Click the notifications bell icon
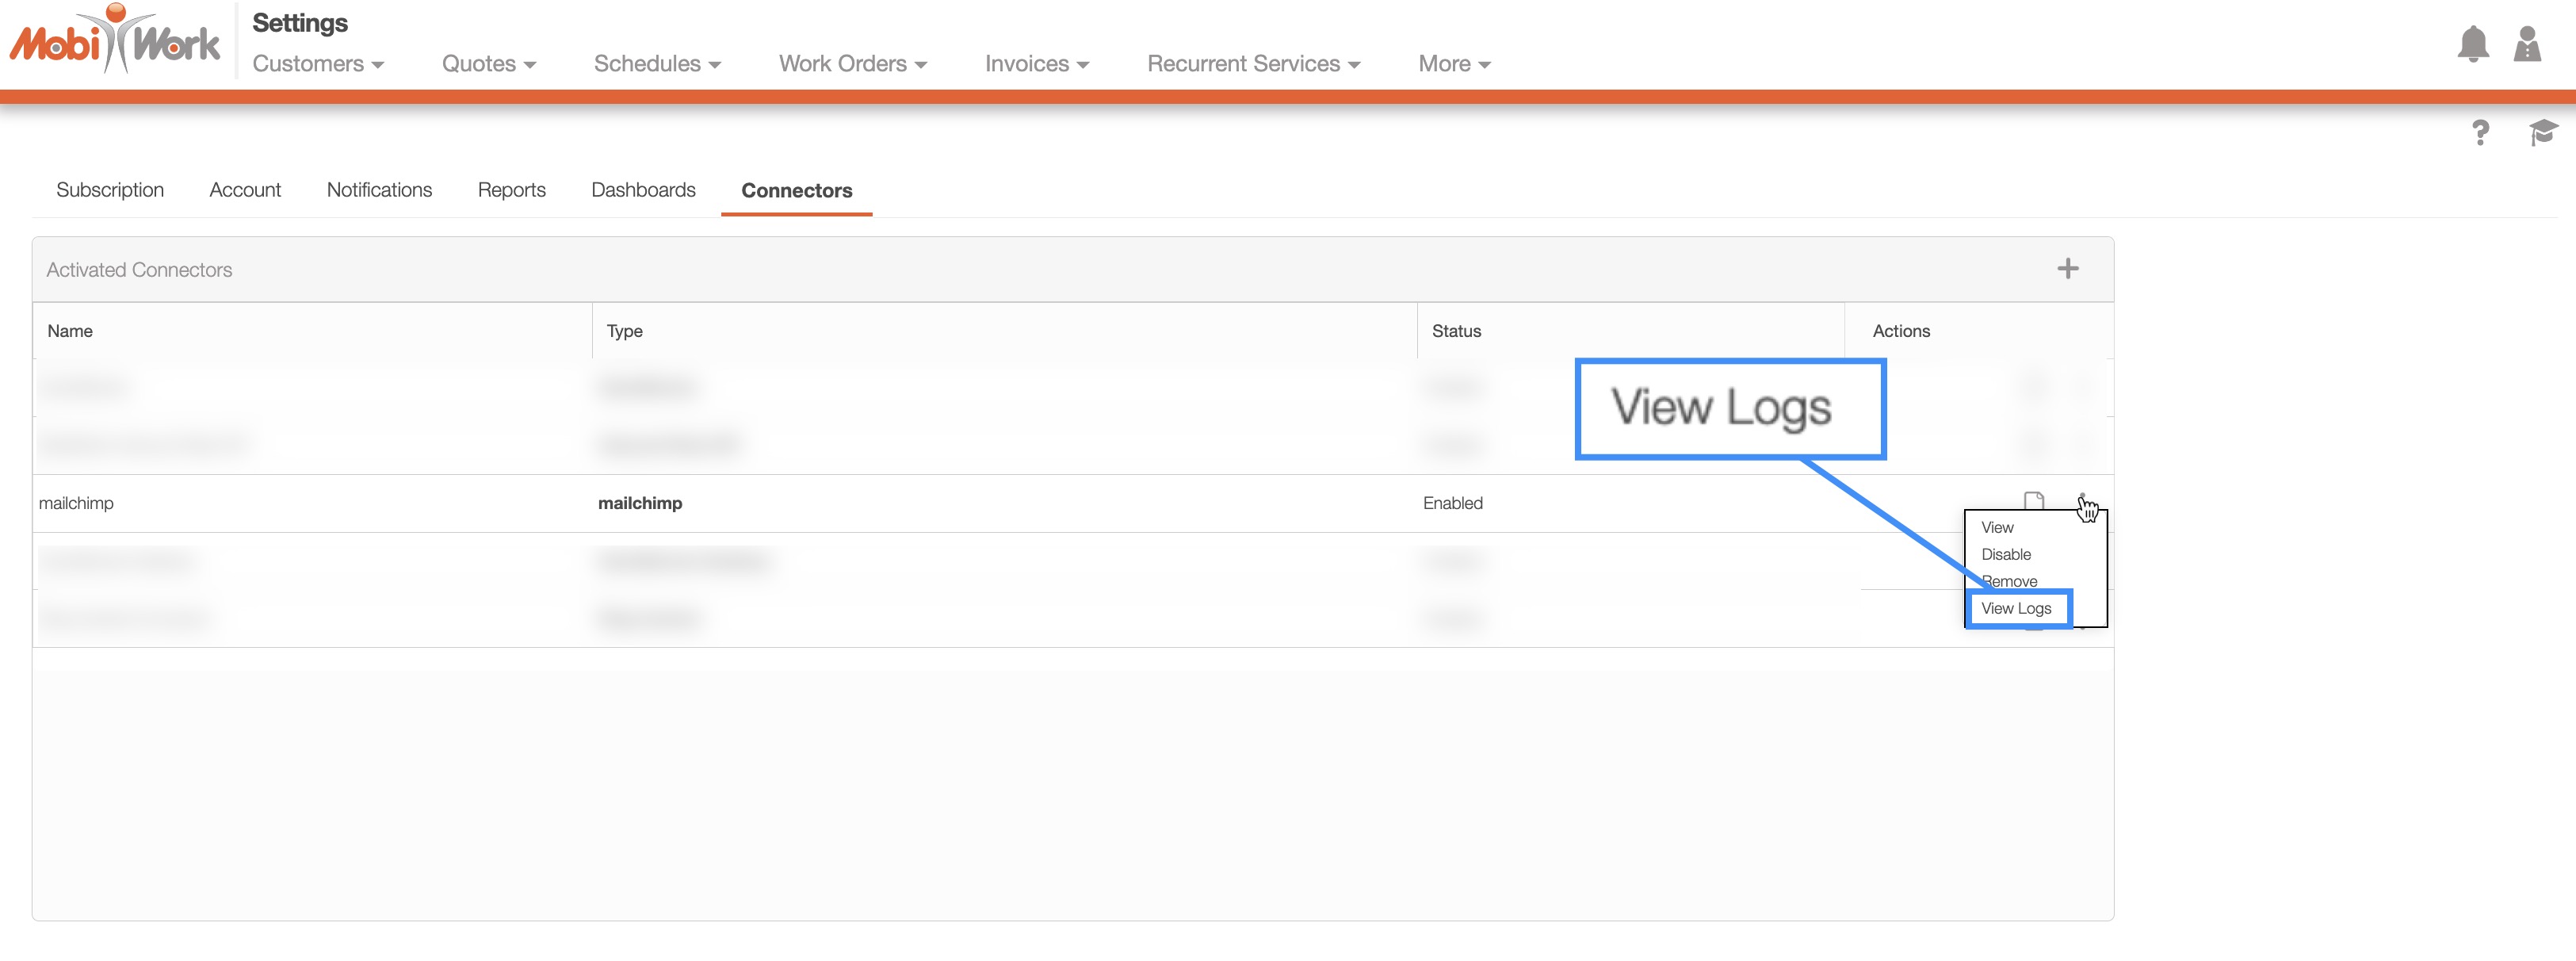 point(2472,44)
